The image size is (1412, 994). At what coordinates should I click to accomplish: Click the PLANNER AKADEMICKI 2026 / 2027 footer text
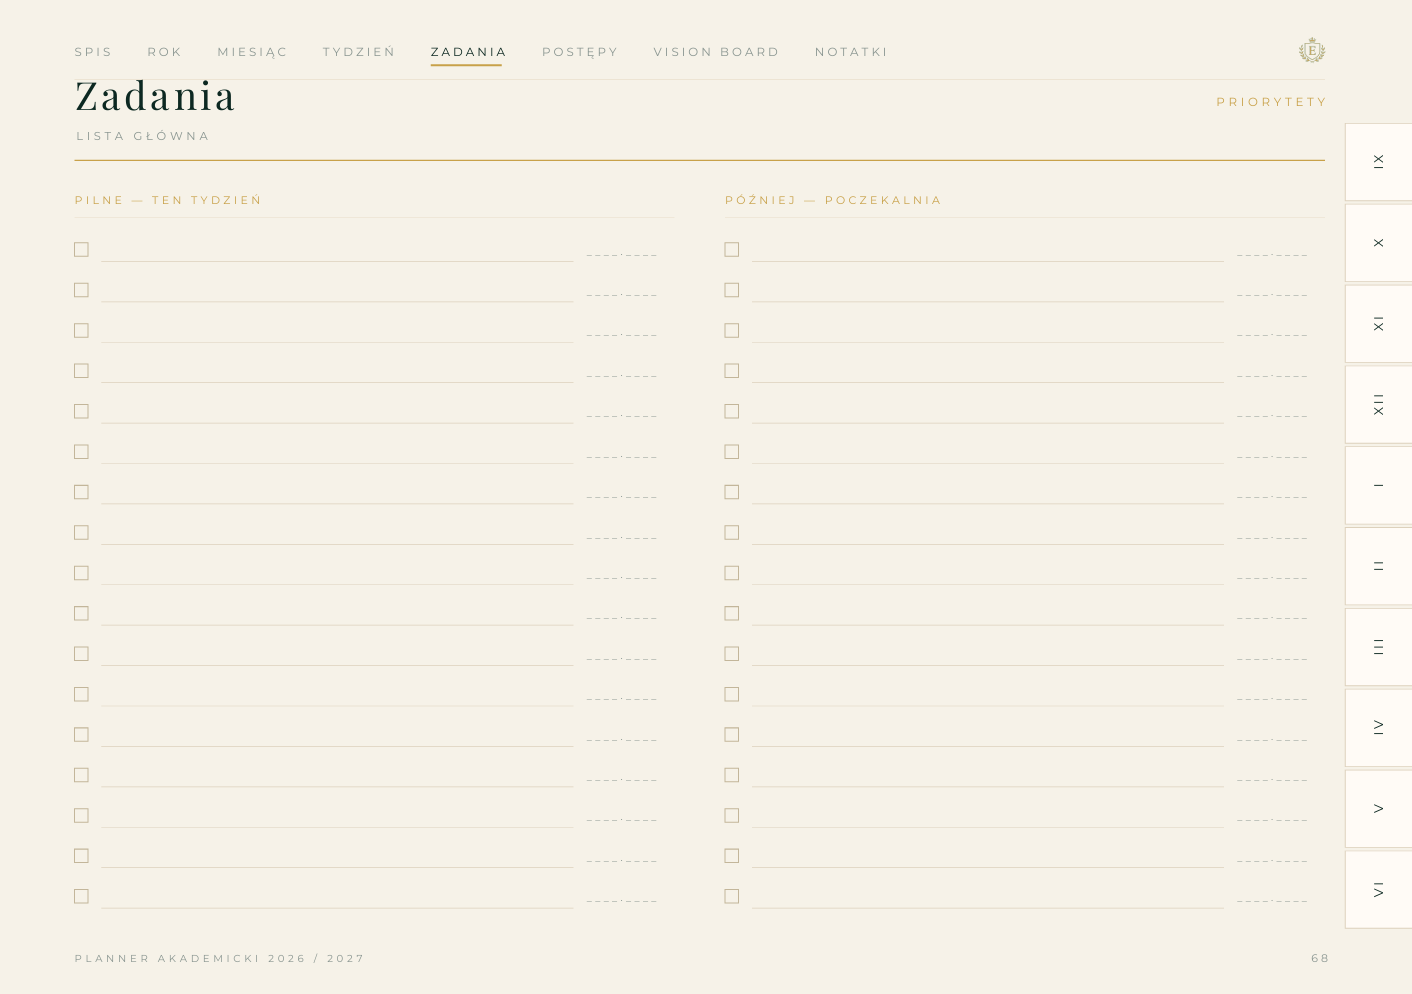(x=220, y=958)
